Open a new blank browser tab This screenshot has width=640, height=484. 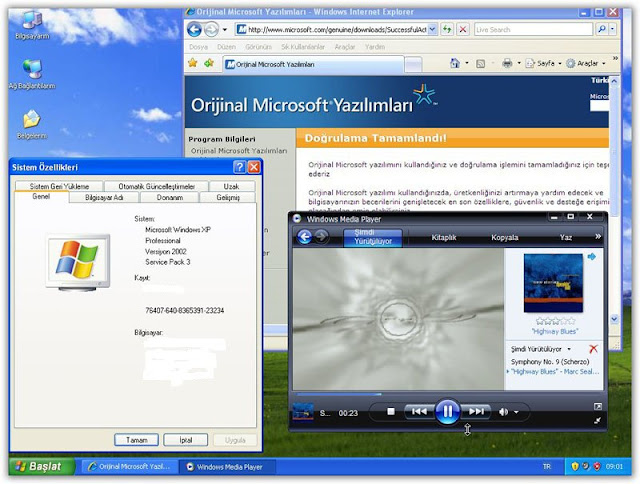[413, 64]
